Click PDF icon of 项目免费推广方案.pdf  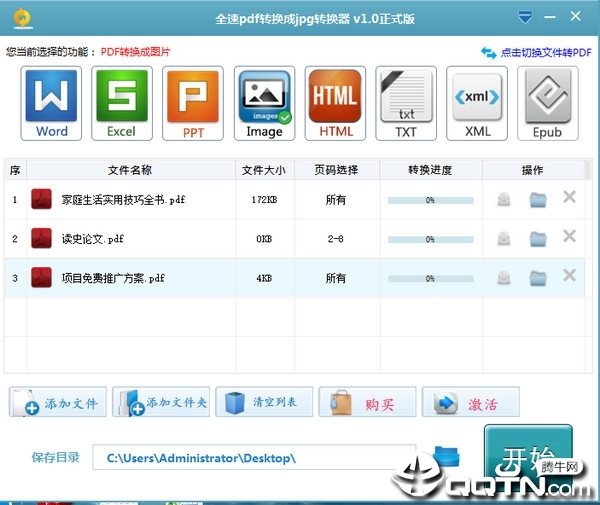[x=41, y=277]
